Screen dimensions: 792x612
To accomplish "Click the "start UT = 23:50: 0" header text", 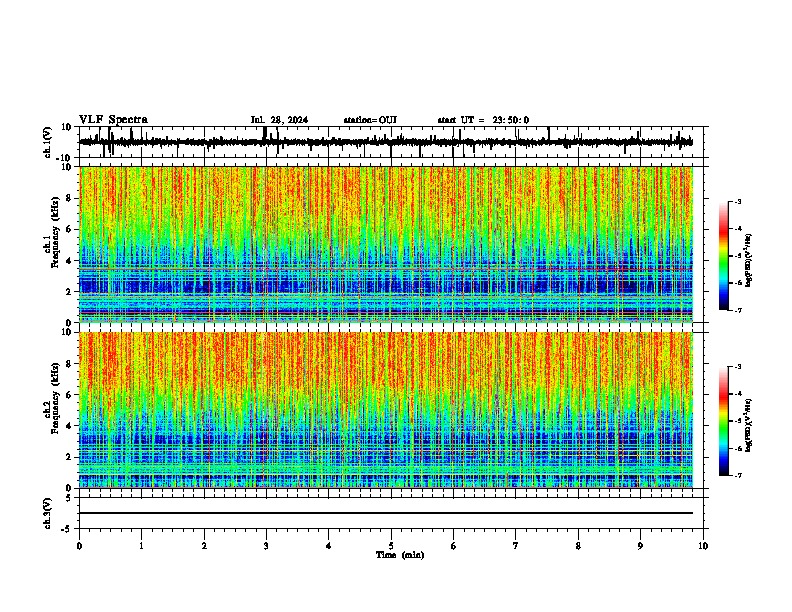I will (483, 120).
